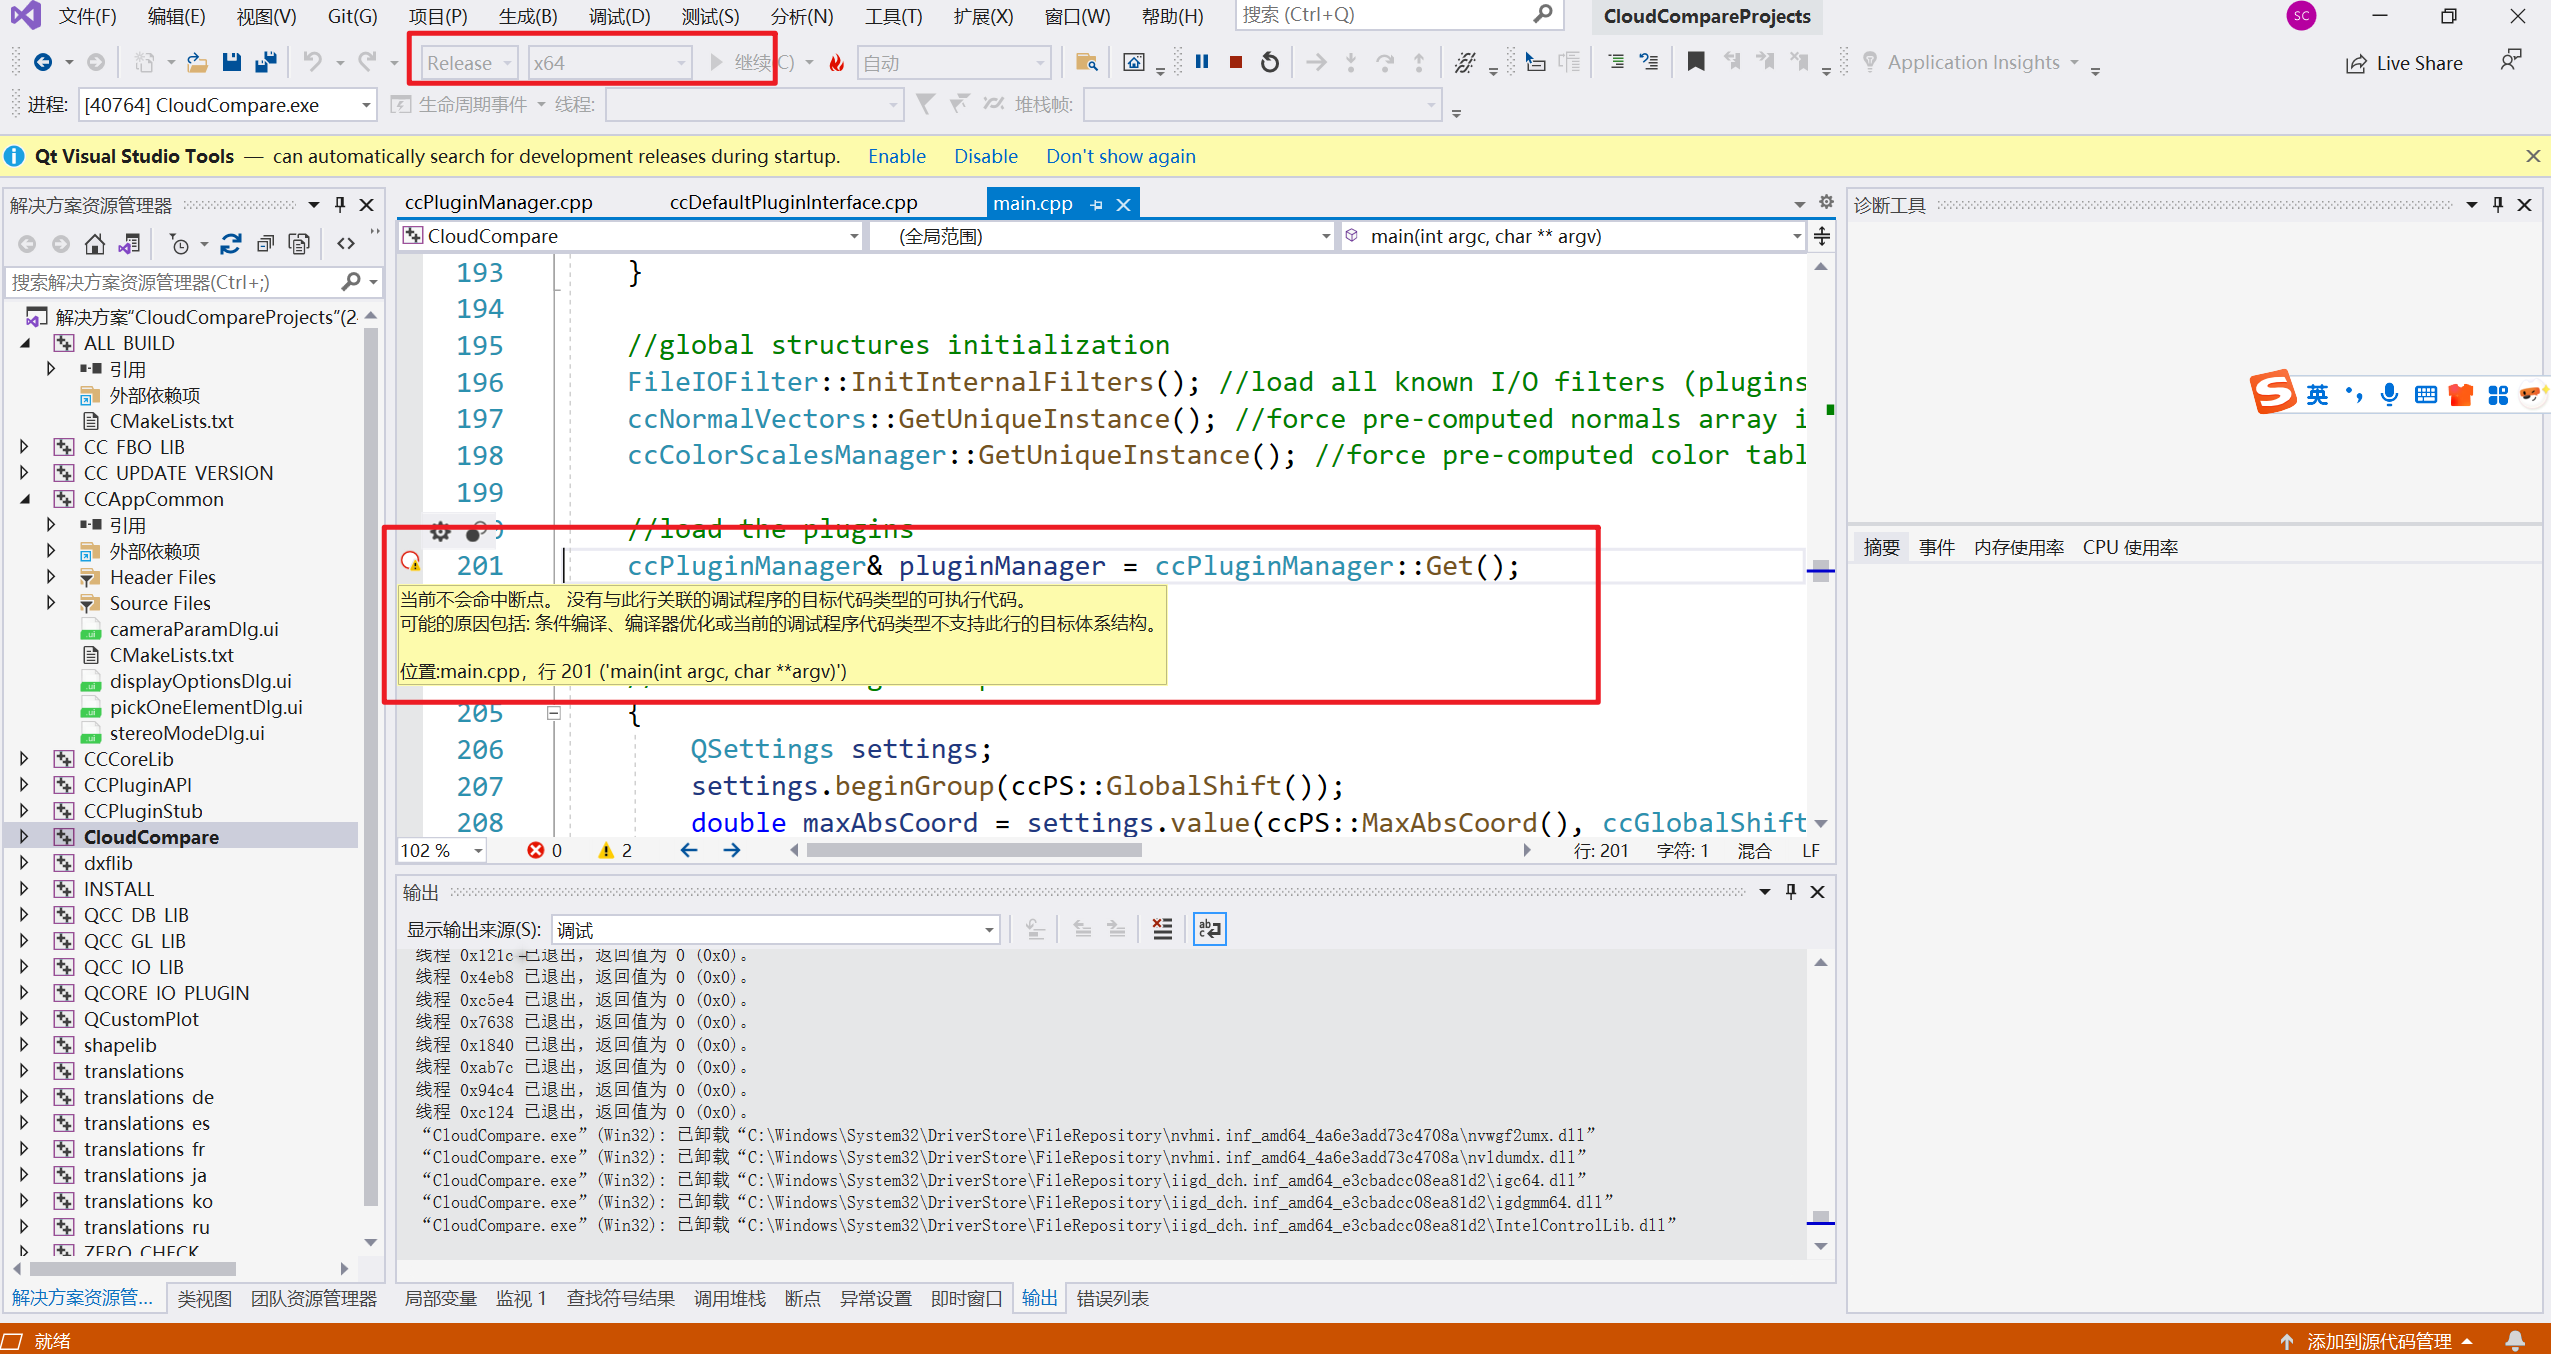Click the Disable link in Qt notification
Screen dimensions: 2551x1354
(x=985, y=156)
